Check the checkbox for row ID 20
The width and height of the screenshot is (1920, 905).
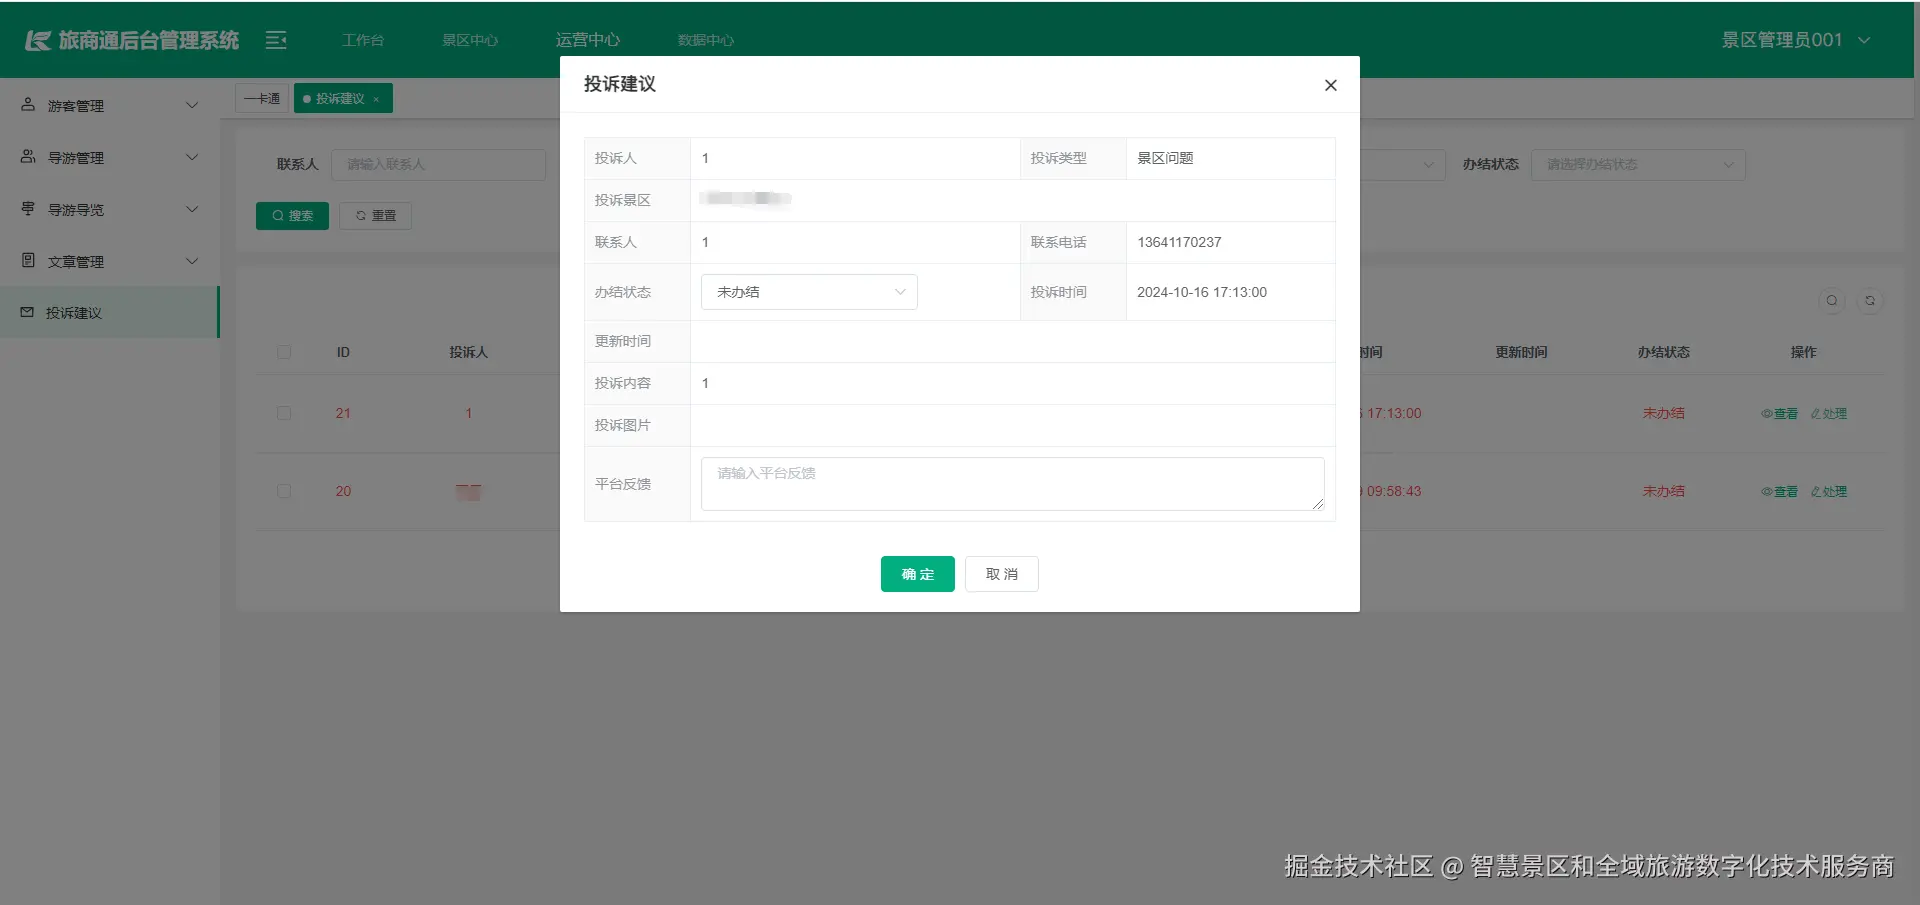[284, 491]
